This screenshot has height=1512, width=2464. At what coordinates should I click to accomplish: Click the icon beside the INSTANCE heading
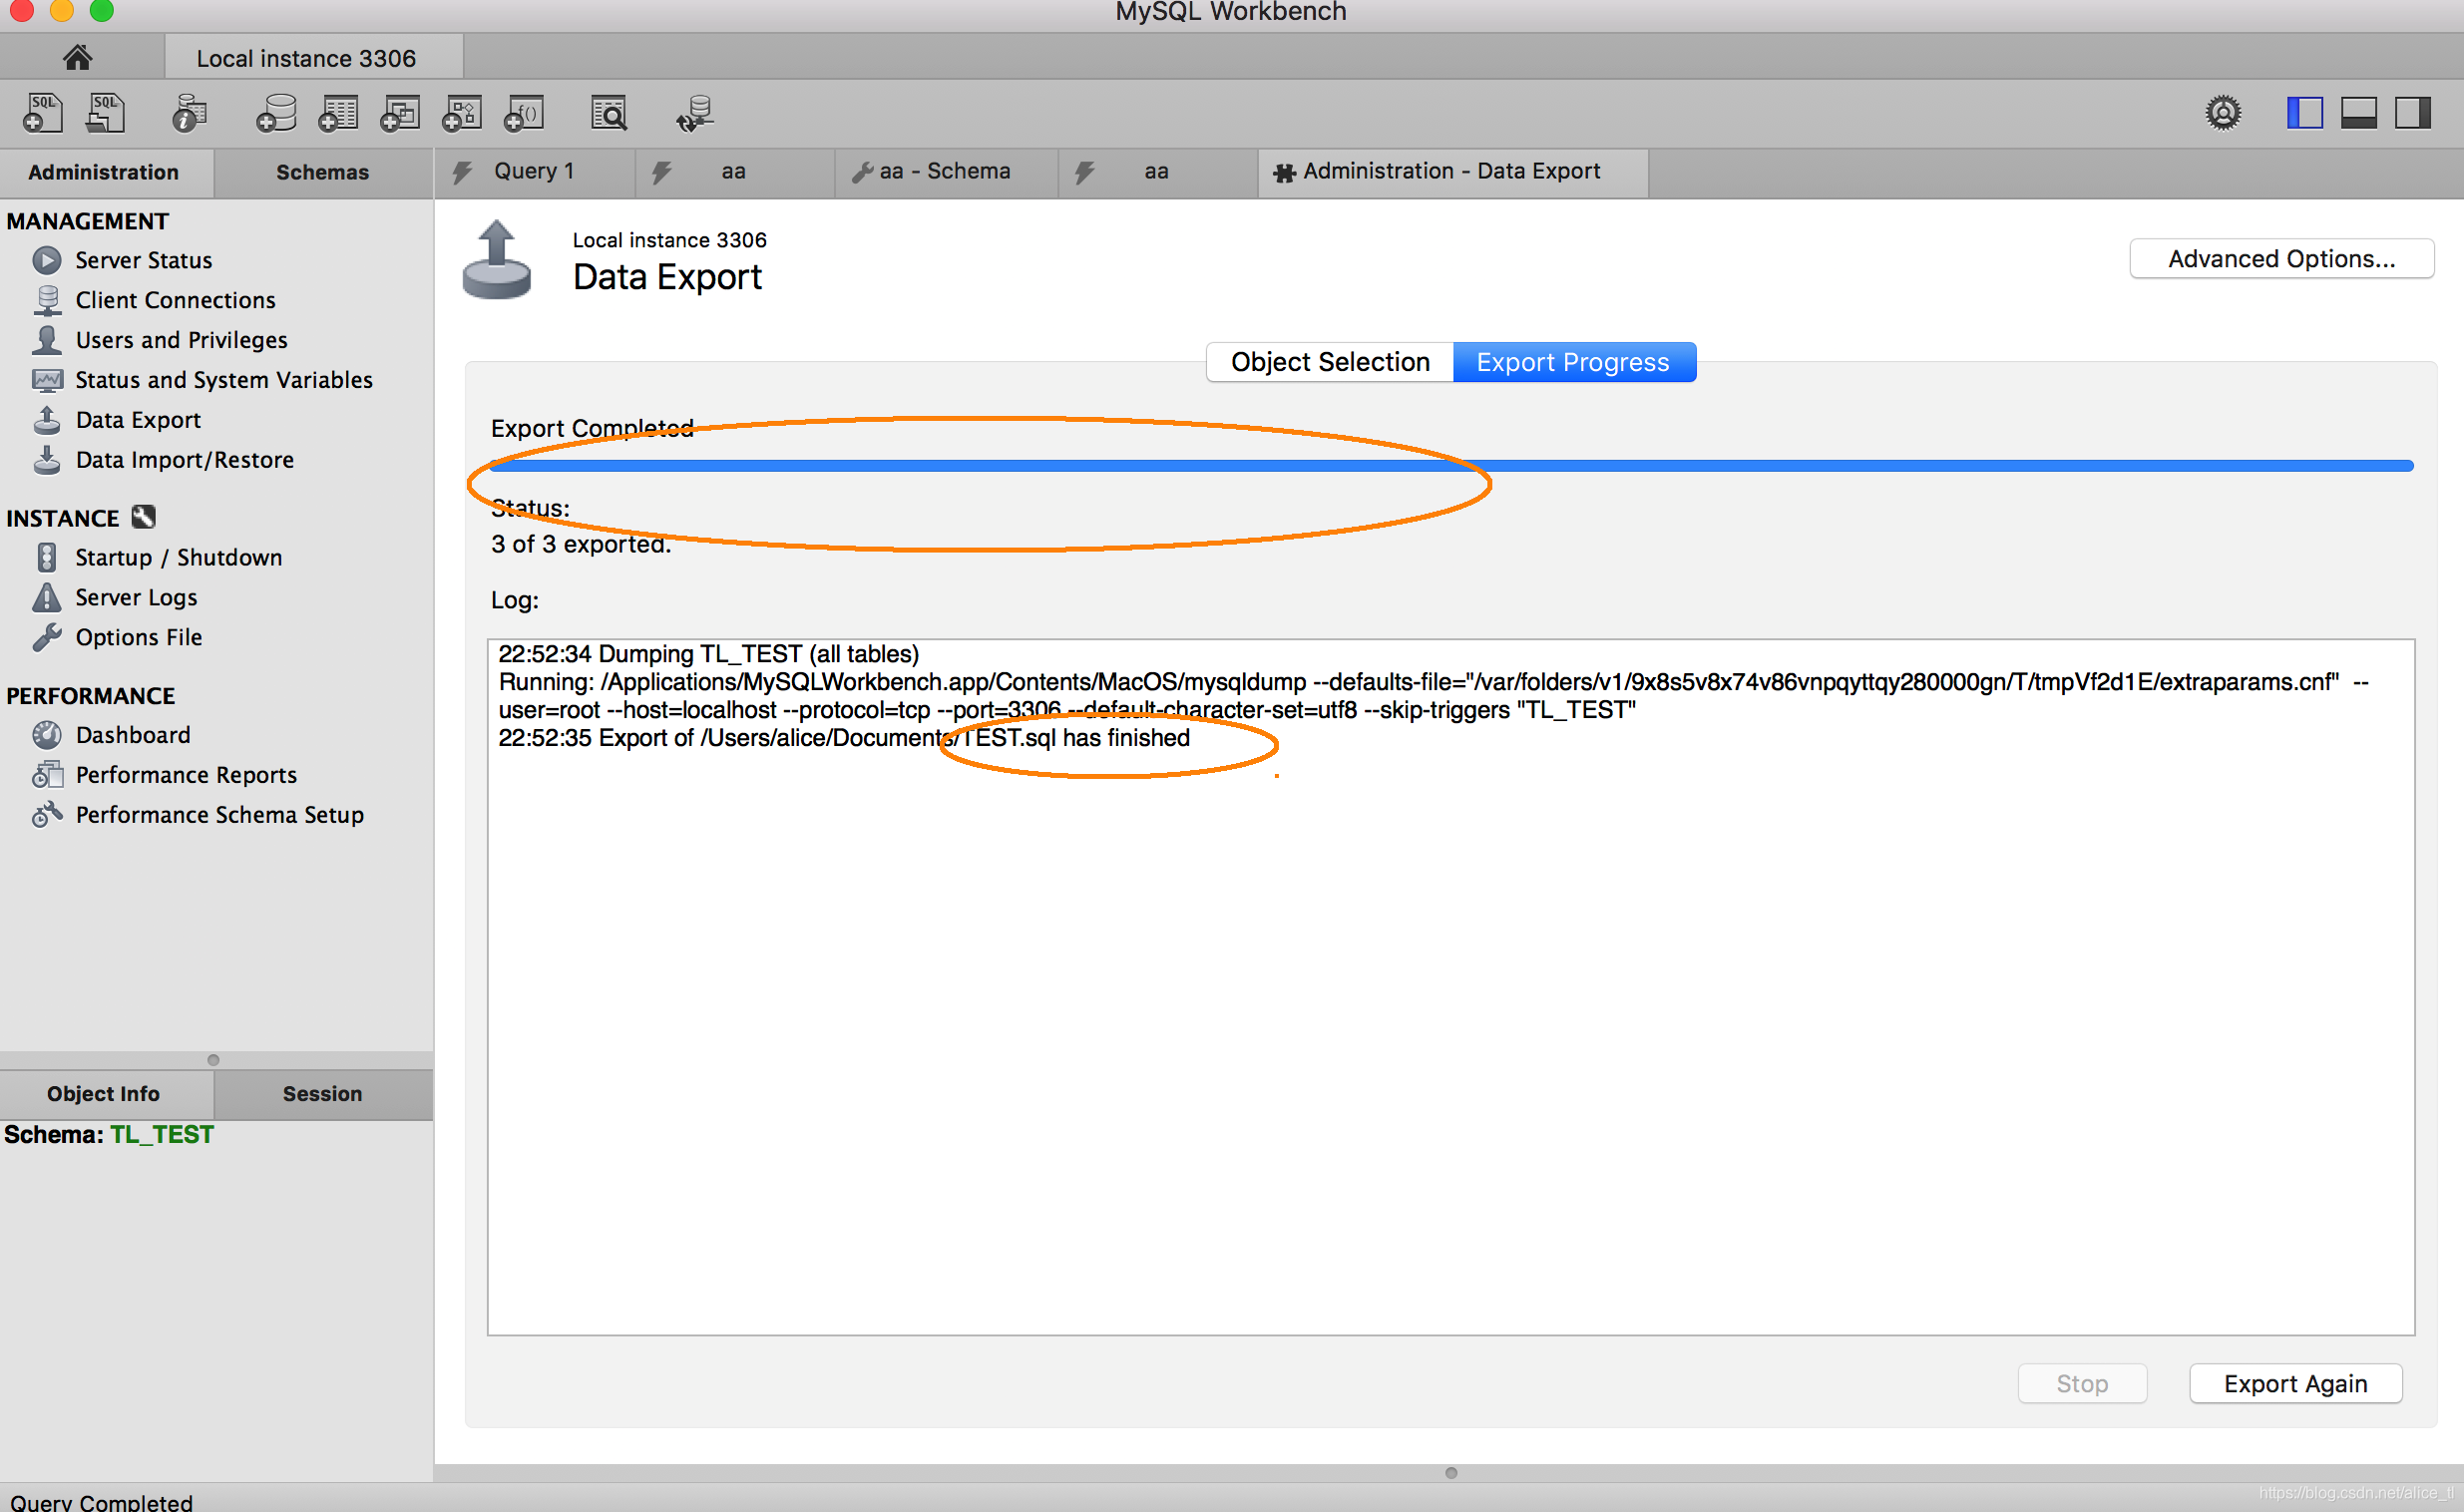point(144,517)
